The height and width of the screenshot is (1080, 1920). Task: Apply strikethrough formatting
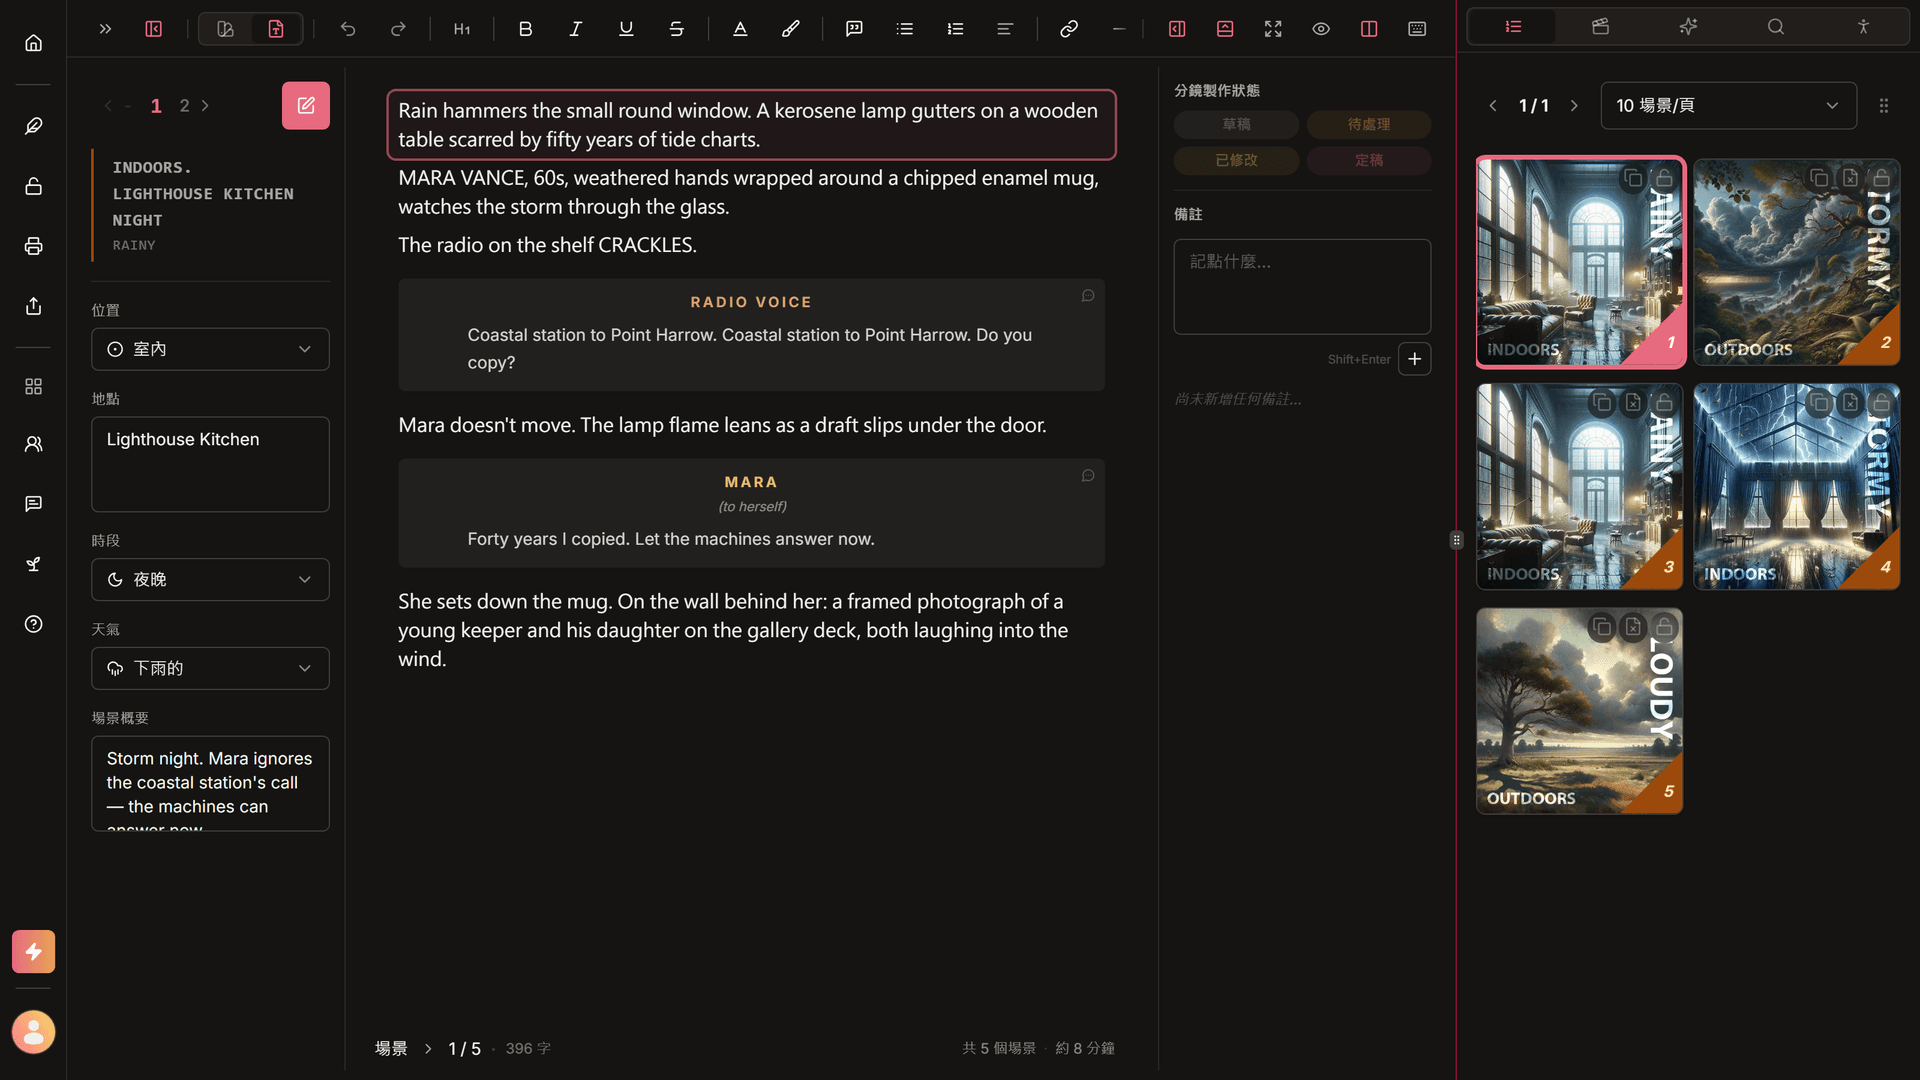pyautogui.click(x=676, y=29)
